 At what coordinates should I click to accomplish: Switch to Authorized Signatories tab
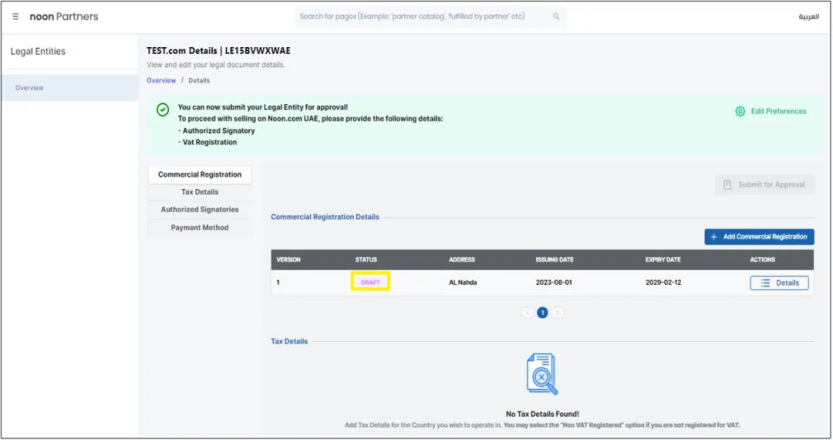click(x=200, y=210)
